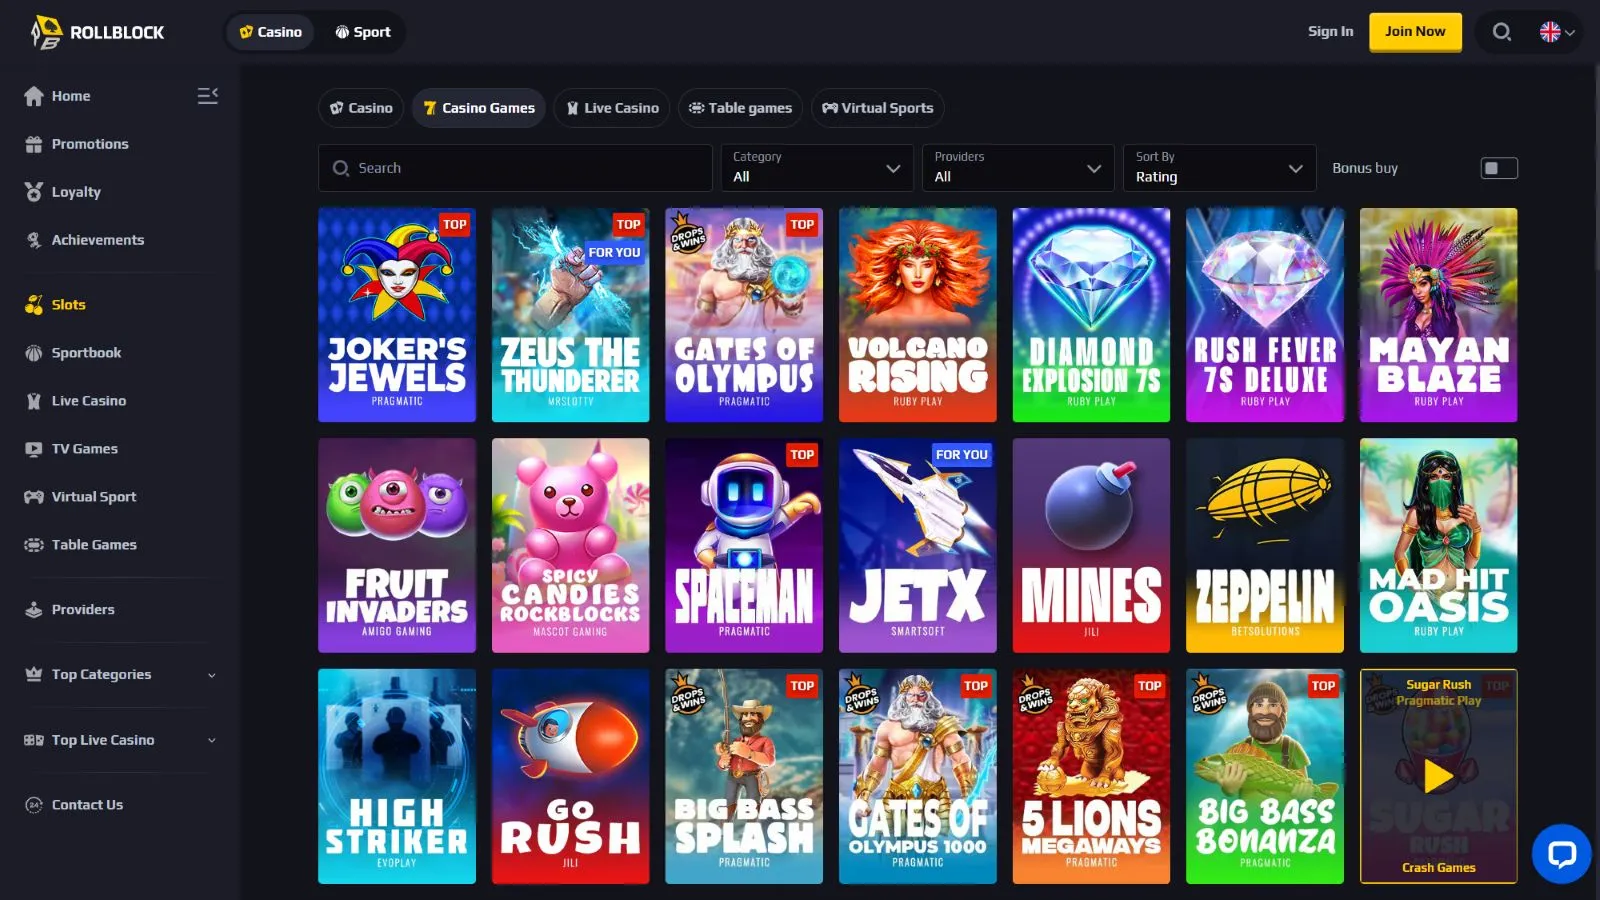The width and height of the screenshot is (1600, 900).
Task: Click the Join Now button
Action: pos(1414,32)
